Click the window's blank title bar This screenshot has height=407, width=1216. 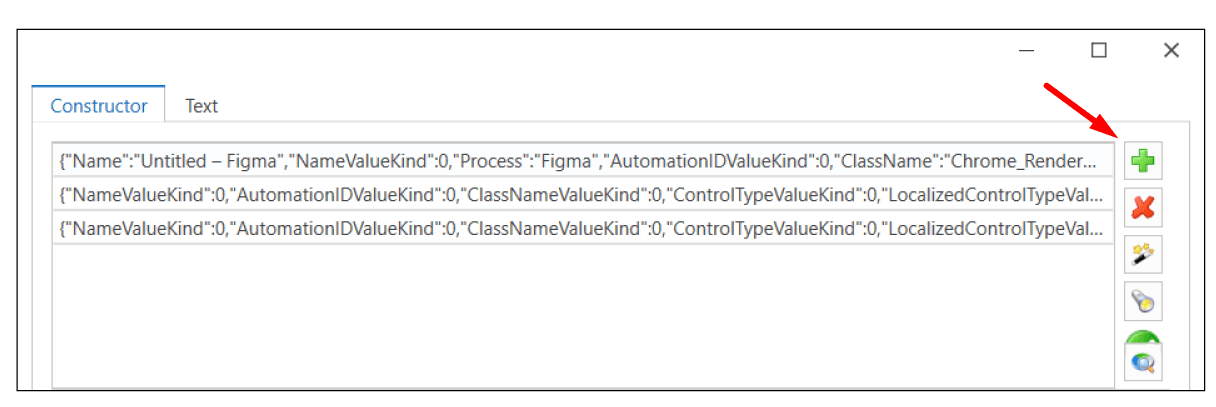coord(500,51)
